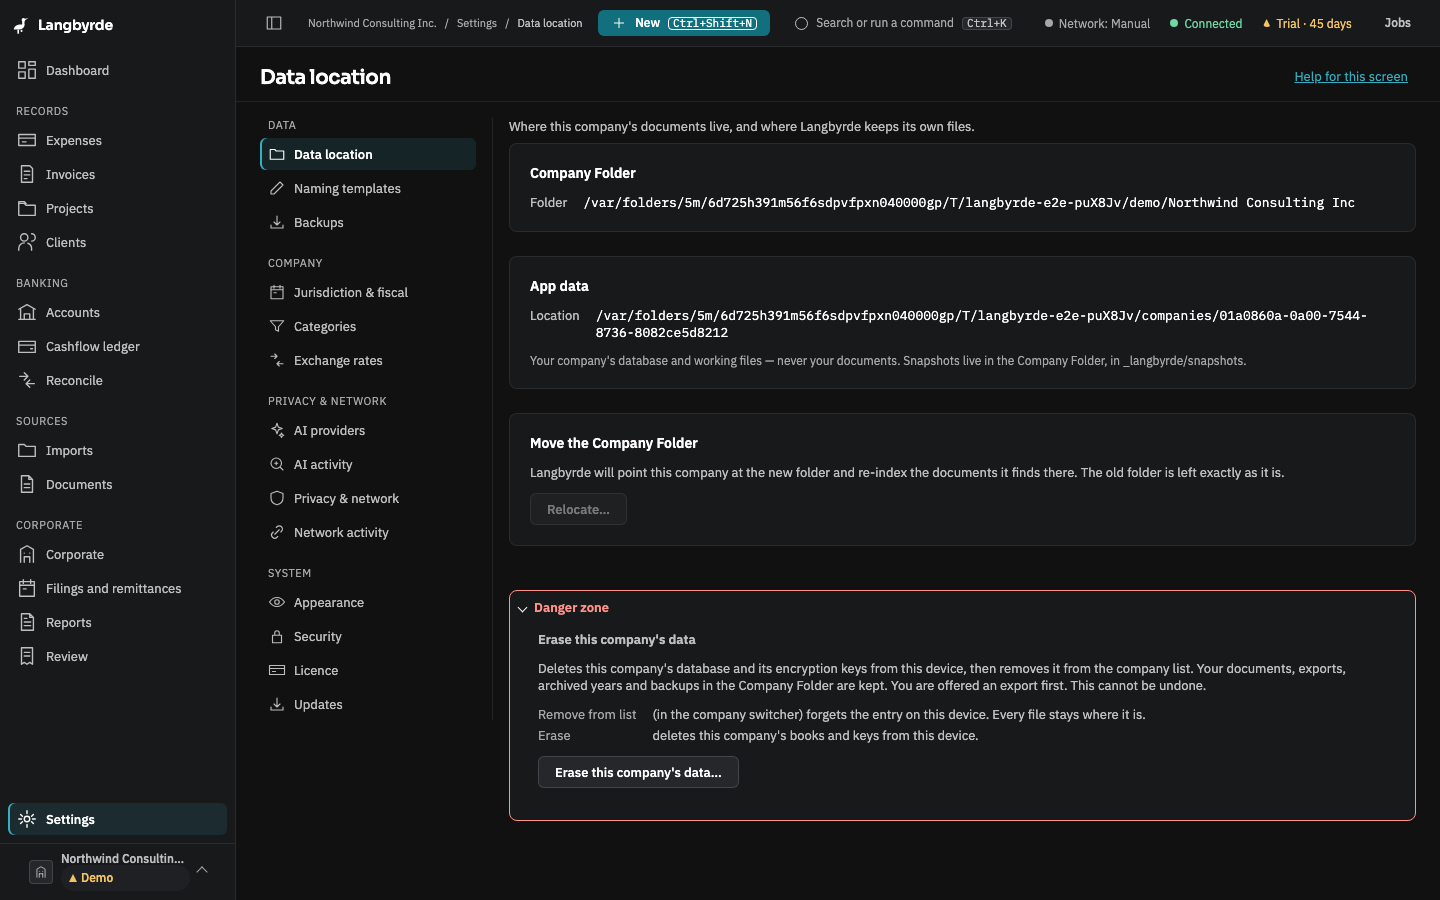Viewport: 1440px width, 900px height.
Task: Select the Data location settings tab
Action: click(x=368, y=155)
